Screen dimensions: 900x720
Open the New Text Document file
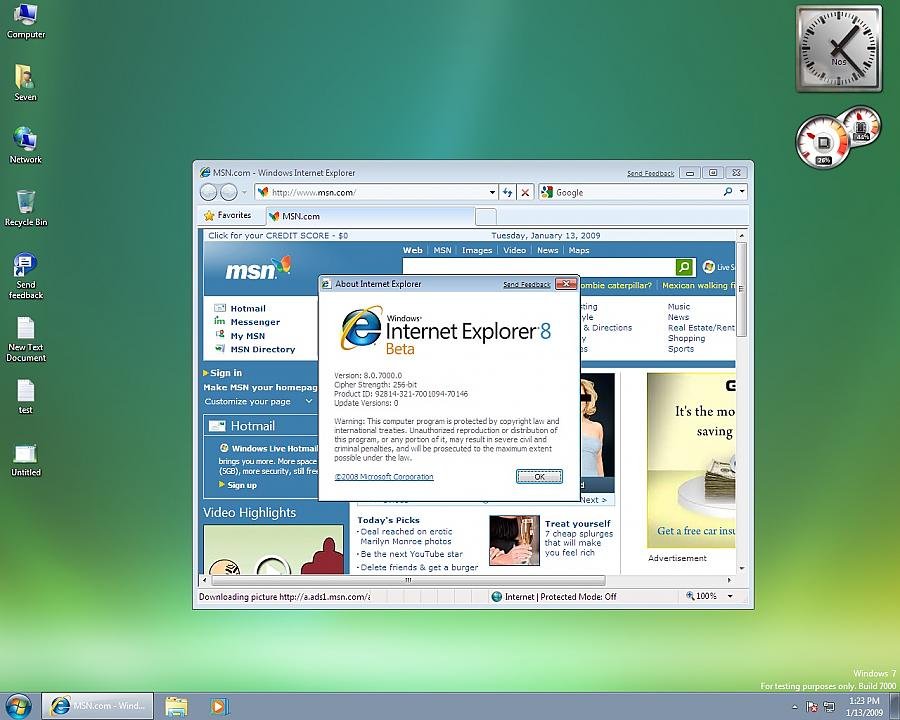point(25,339)
